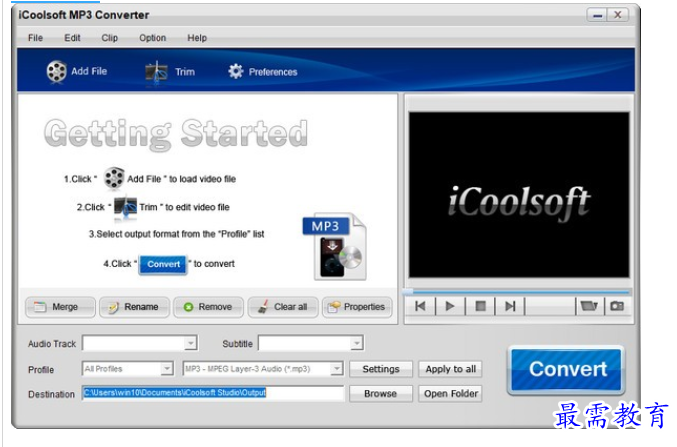Click text '3.Select output format from the "Profile" list'

tap(176, 234)
